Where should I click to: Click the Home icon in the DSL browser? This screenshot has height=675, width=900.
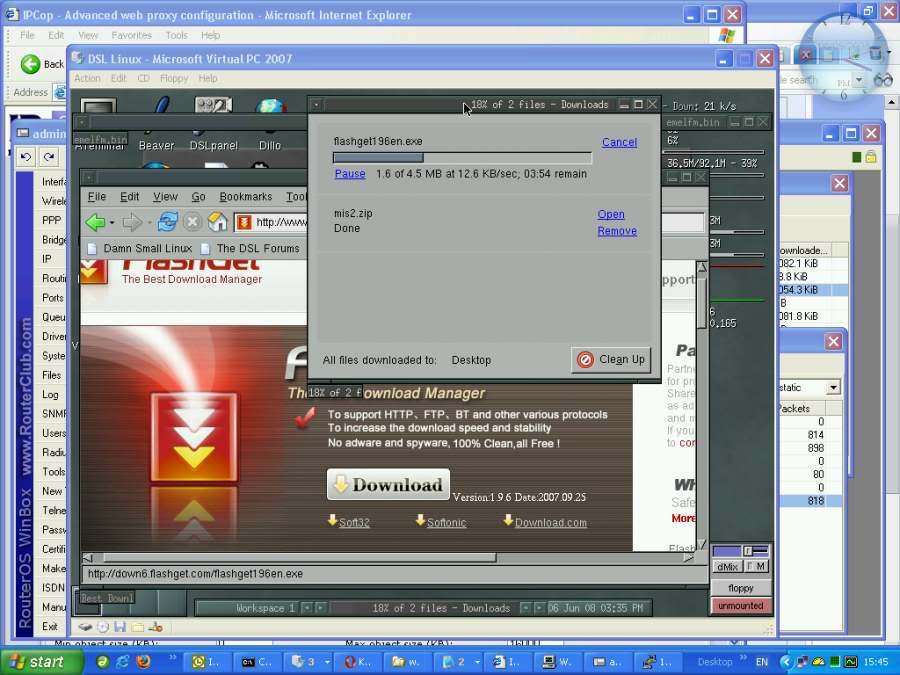tap(217, 222)
